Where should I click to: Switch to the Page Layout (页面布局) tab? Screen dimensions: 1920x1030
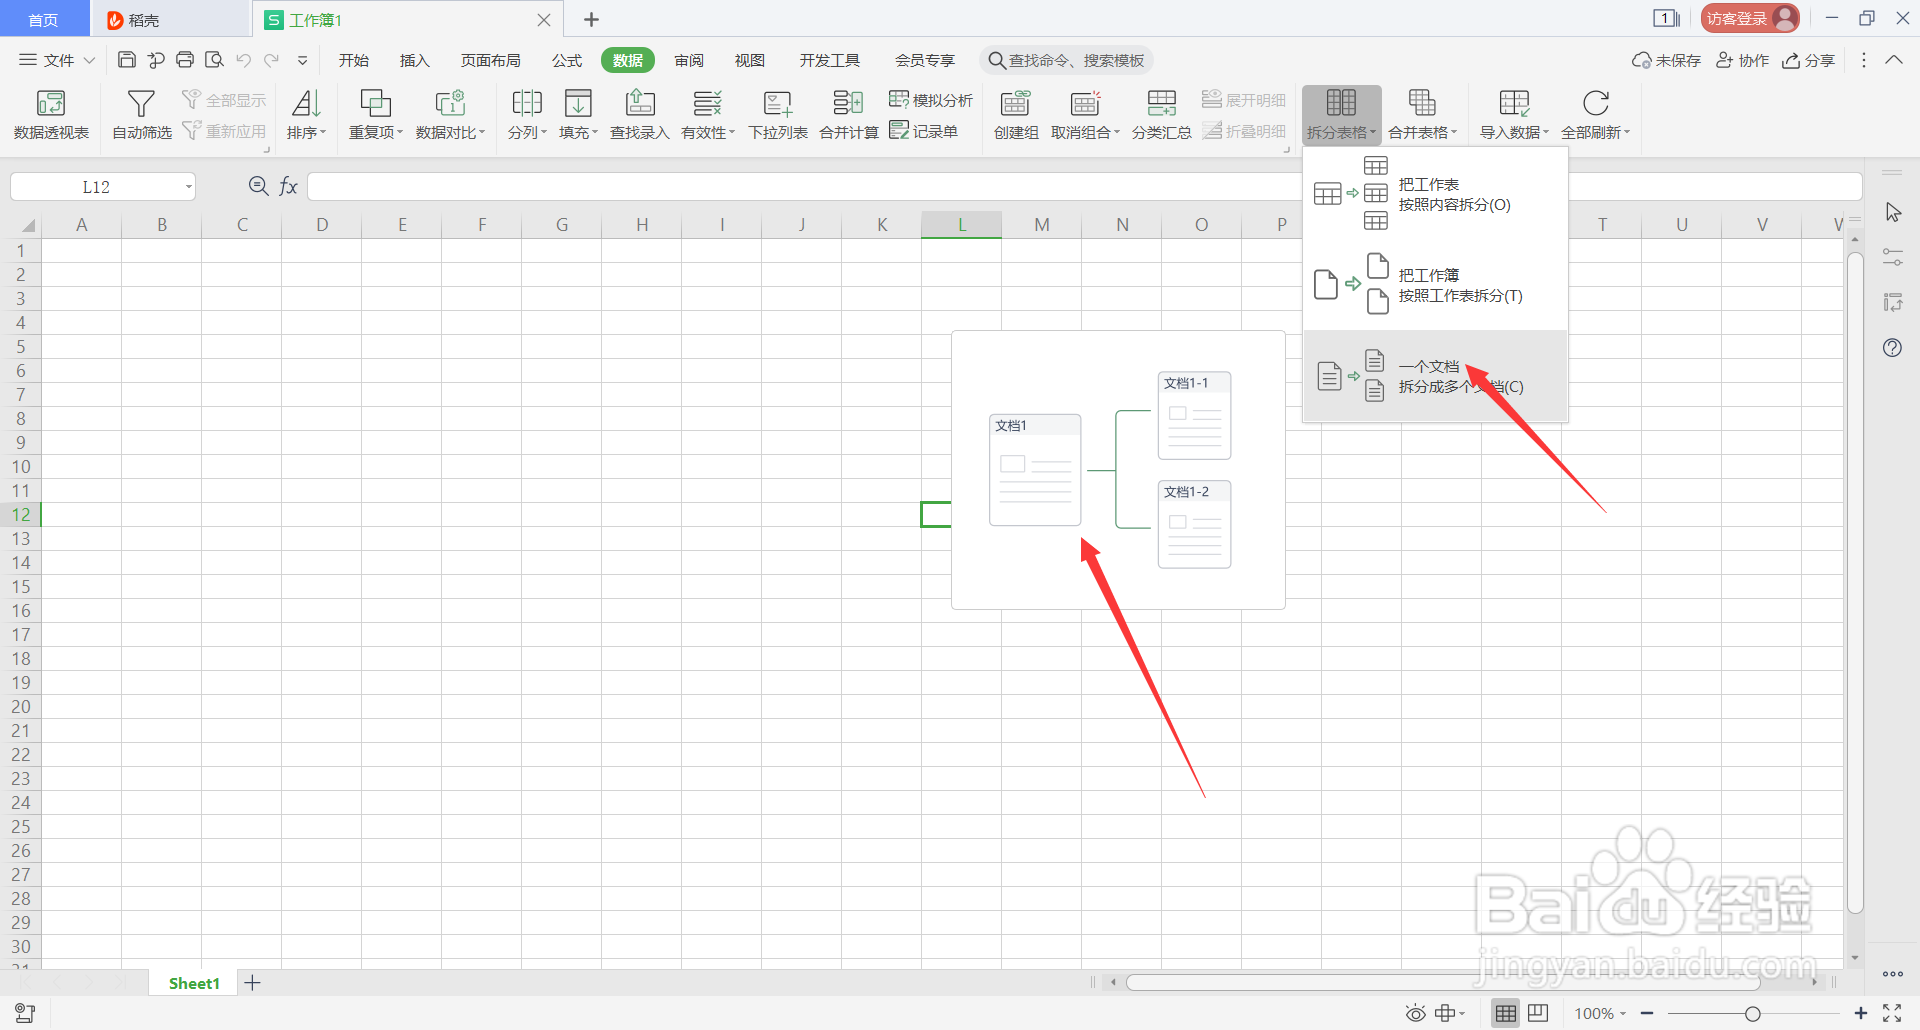pyautogui.click(x=490, y=60)
